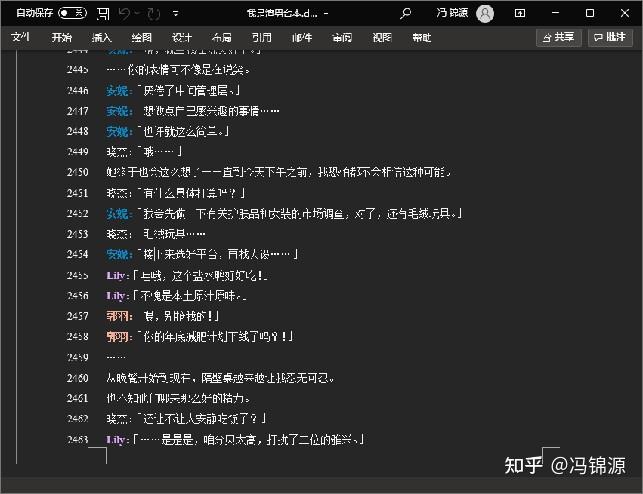Click line 2449 text 哦……
The image size is (643, 494).
pyautogui.click(x=158, y=152)
